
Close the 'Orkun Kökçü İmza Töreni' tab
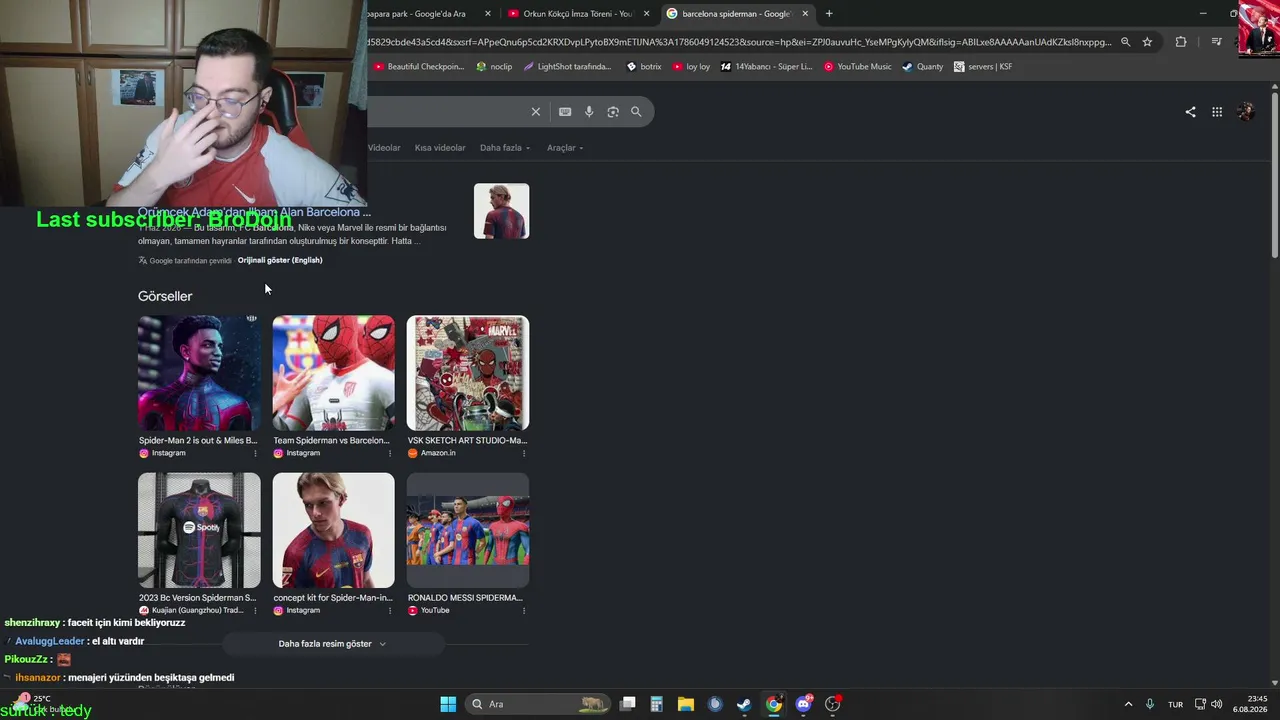pyautogui.click(x=646, y=14)
